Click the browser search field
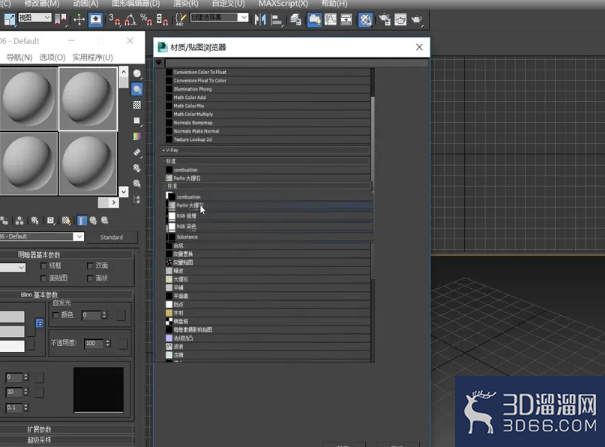The width and height of the screenshot is (605, 447). [x=297, y=62]
